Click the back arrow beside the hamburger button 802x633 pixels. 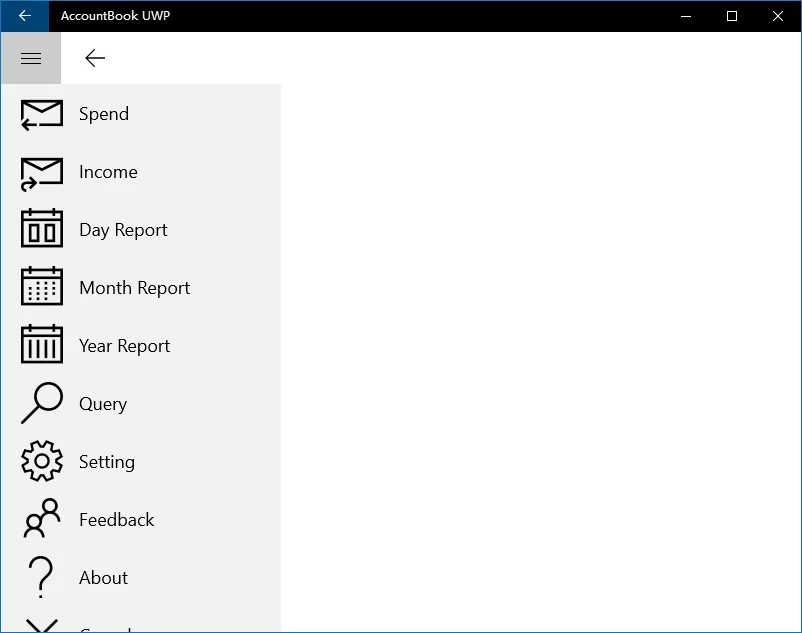[95, 58]
